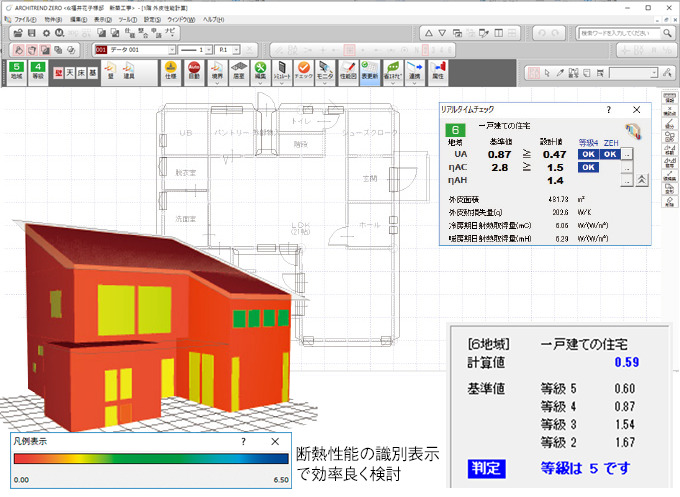Viewport: 680px width, 497px height.
Task: Open the ツール(T) menu
Action: (x=127, y=19)
